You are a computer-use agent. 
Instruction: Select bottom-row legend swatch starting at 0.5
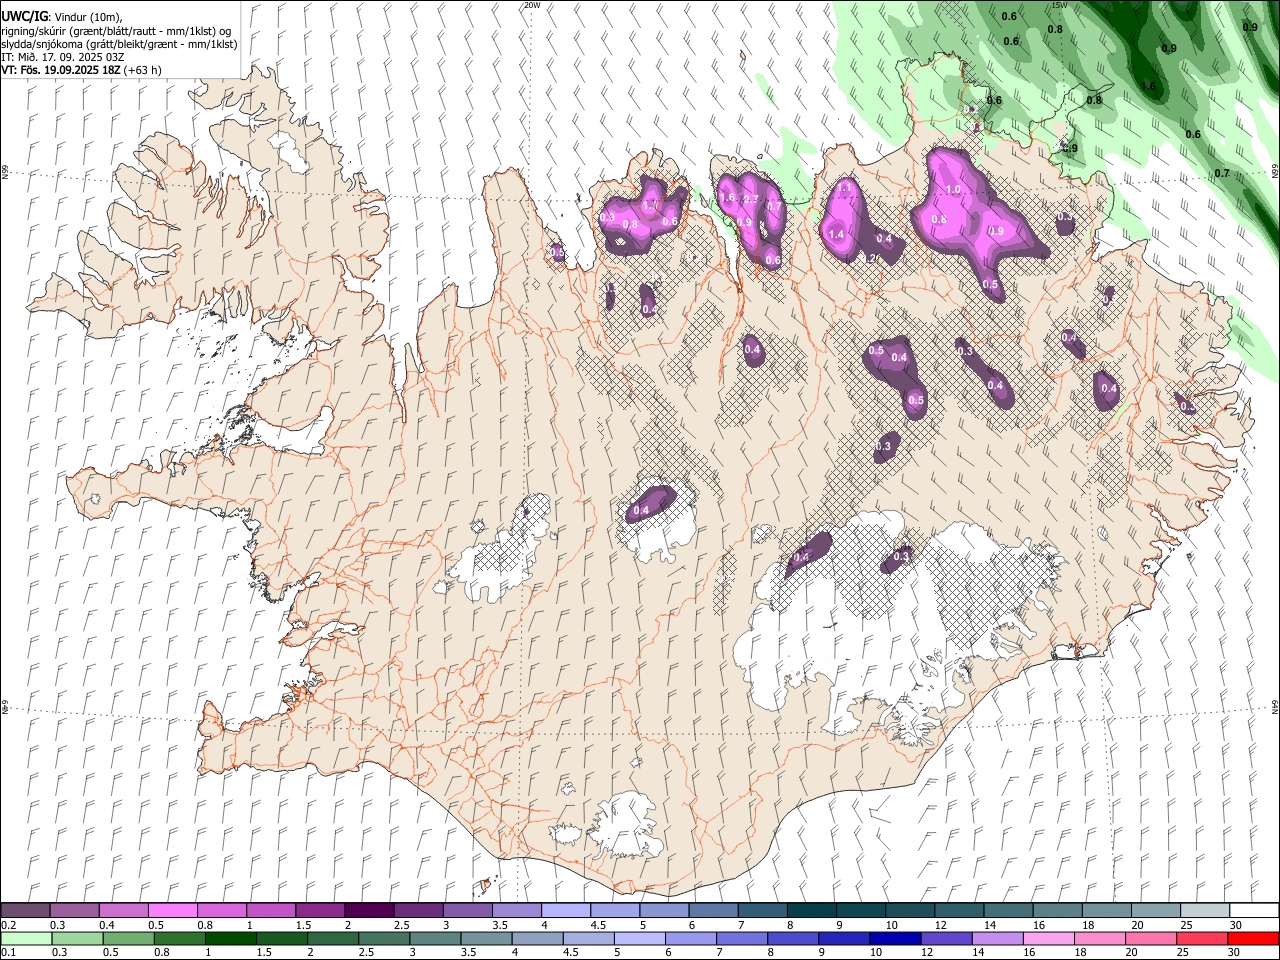click(128, 938)
